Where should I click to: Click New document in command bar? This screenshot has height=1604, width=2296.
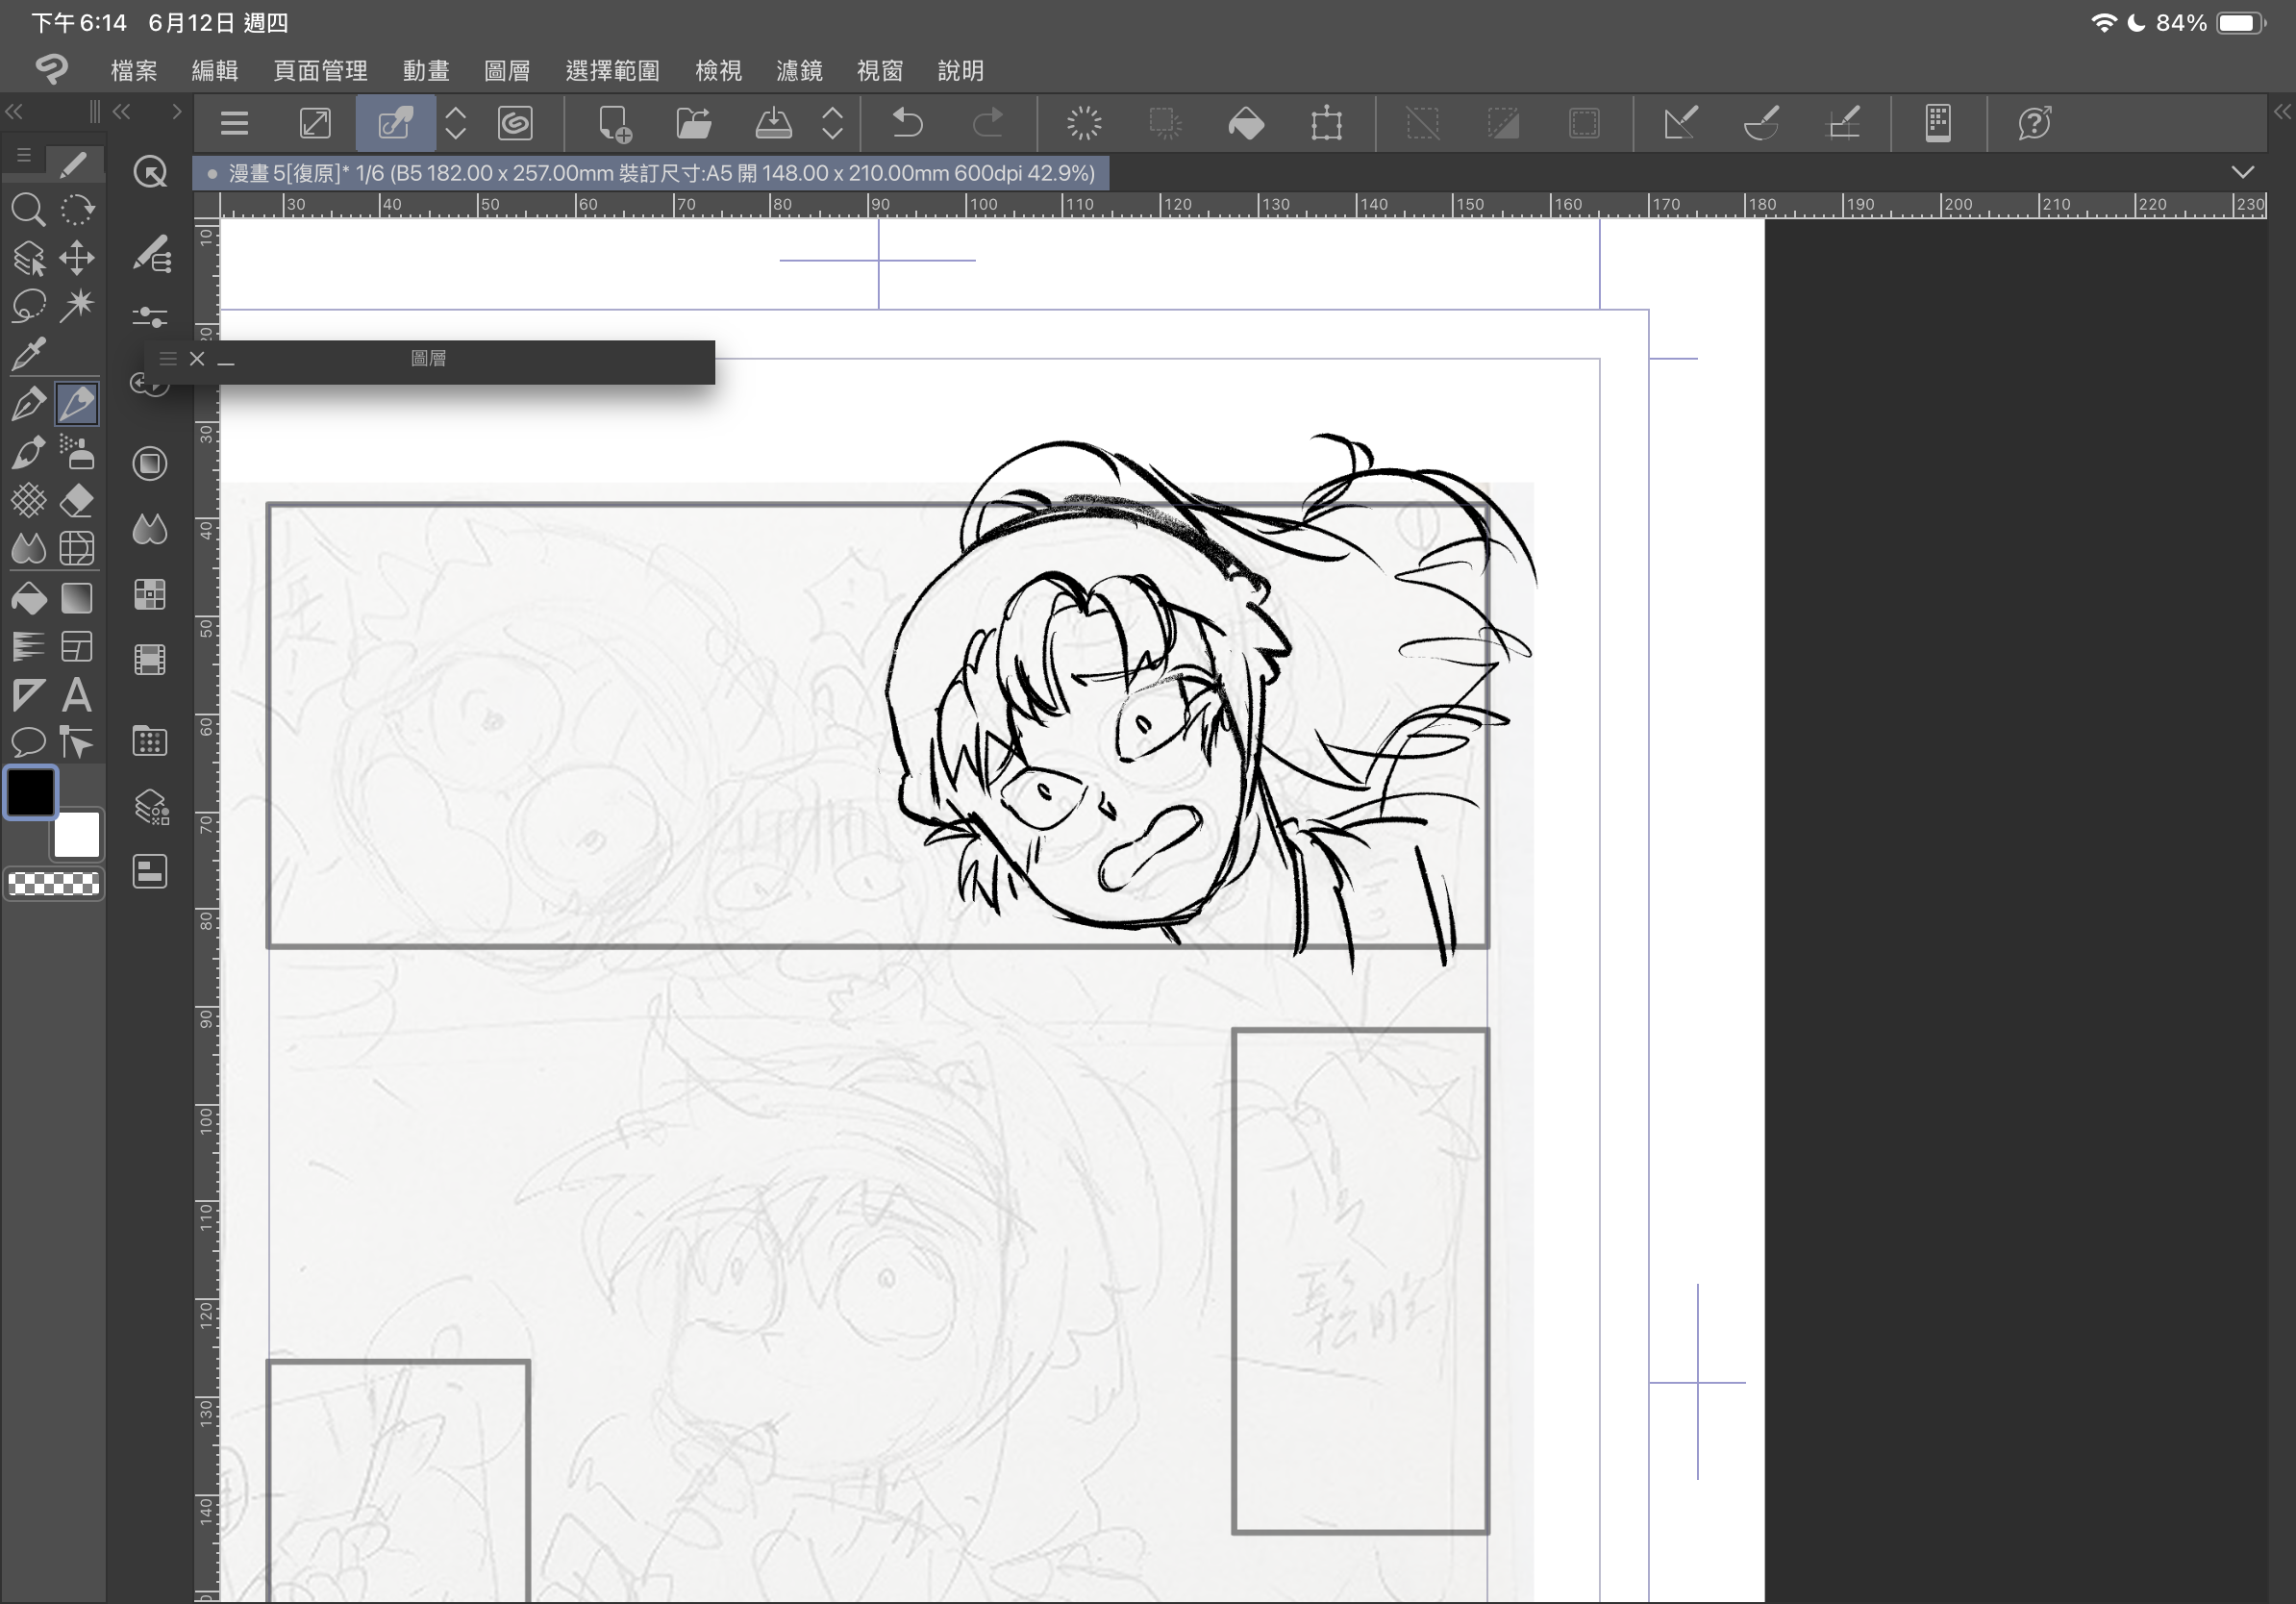point(614,124)
